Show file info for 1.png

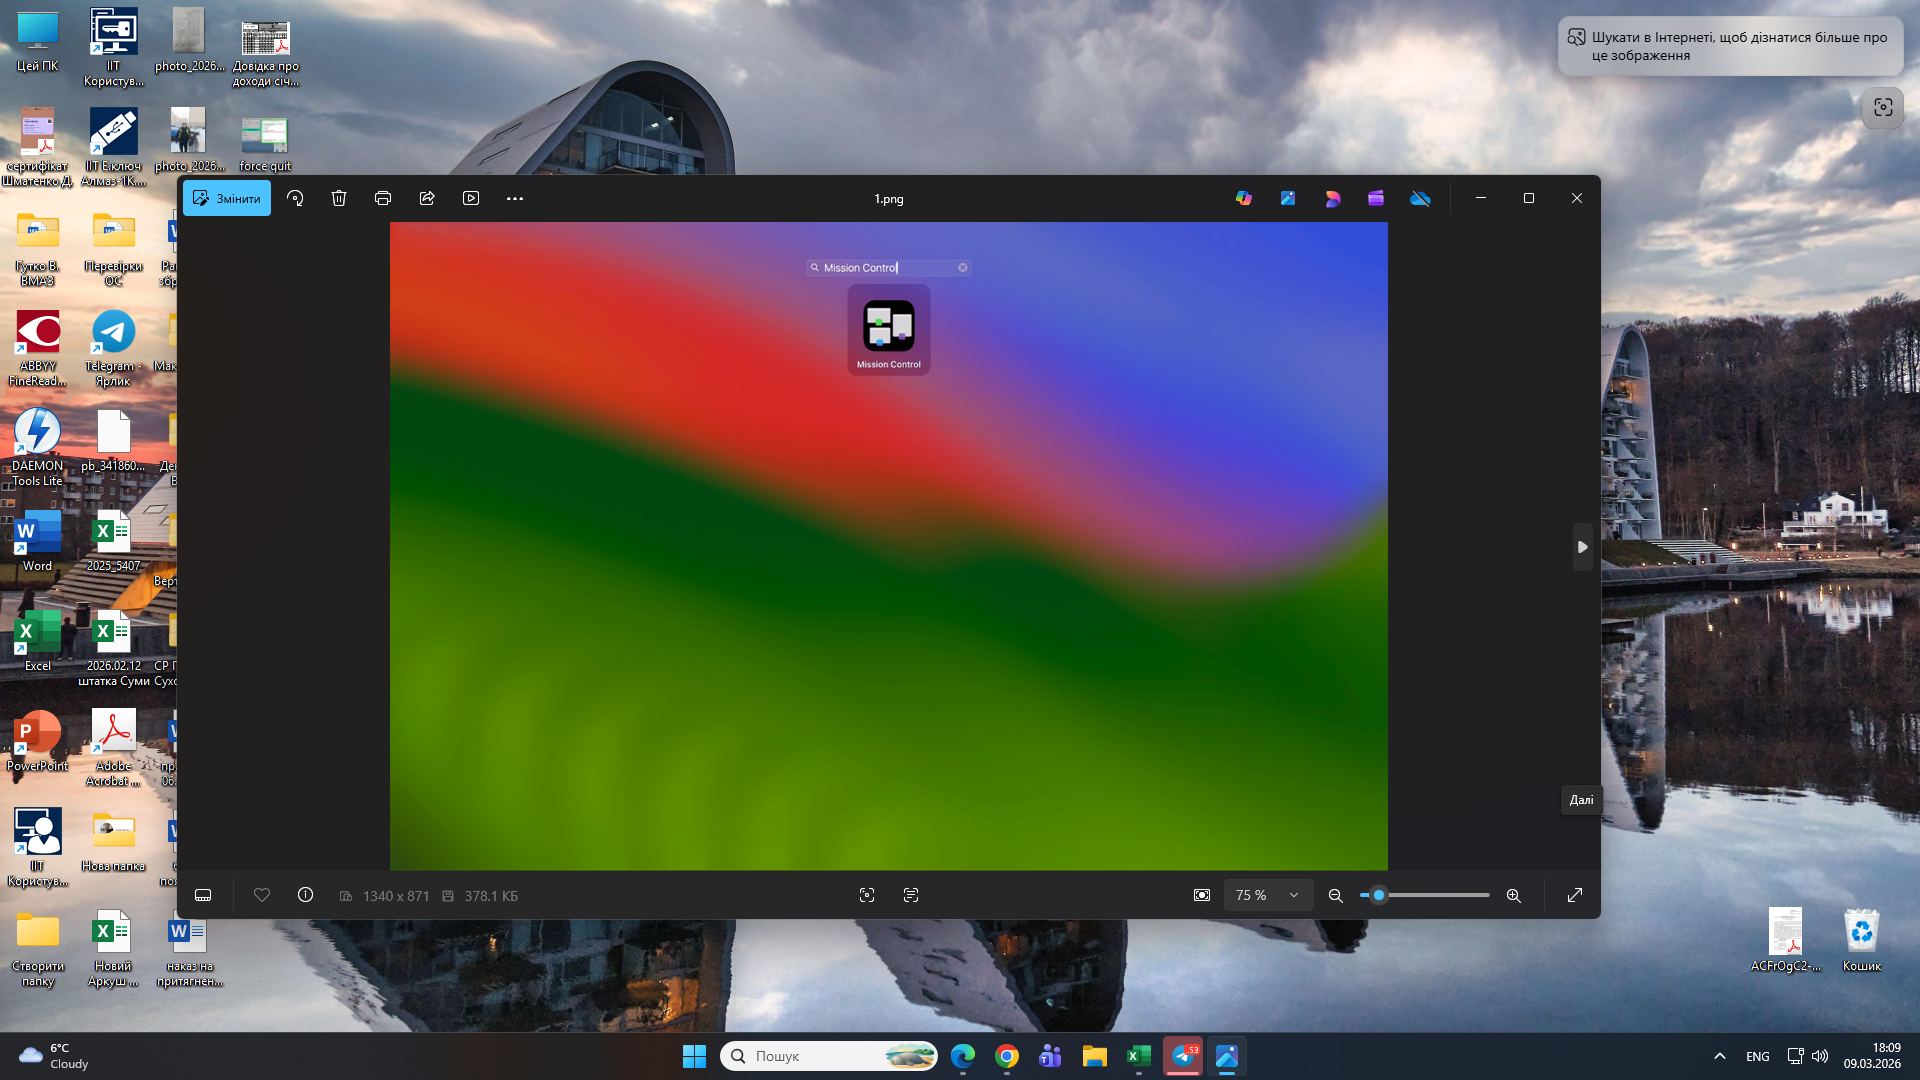coord(305,895)
